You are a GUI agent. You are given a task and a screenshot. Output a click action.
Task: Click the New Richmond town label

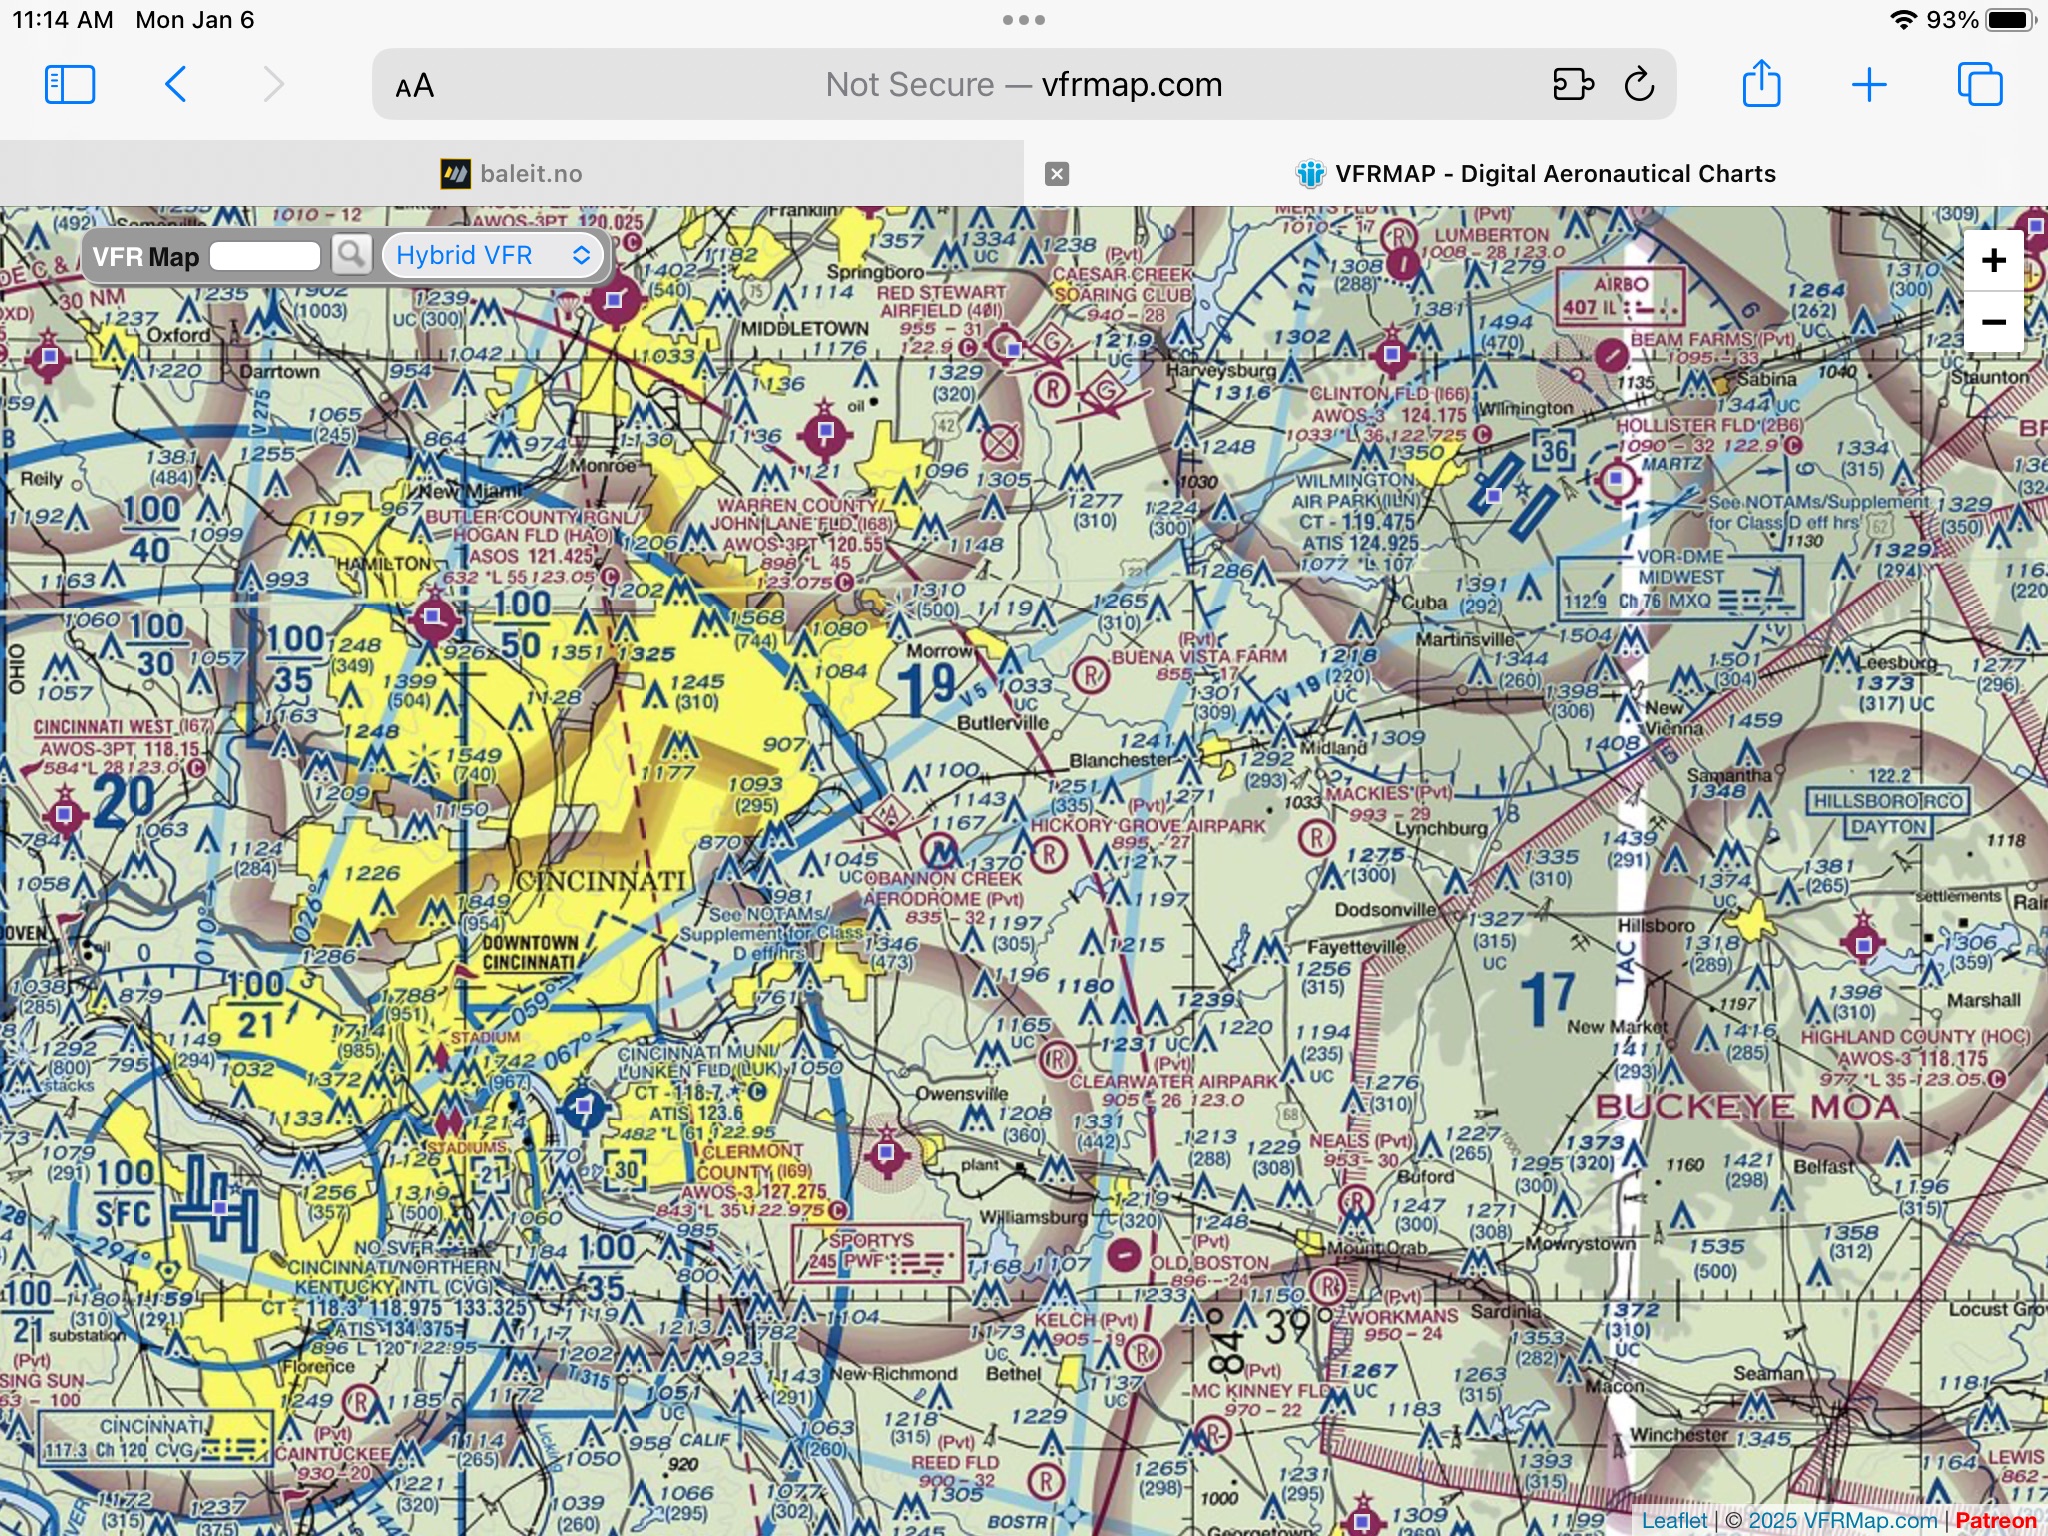tap(893, 1374)
